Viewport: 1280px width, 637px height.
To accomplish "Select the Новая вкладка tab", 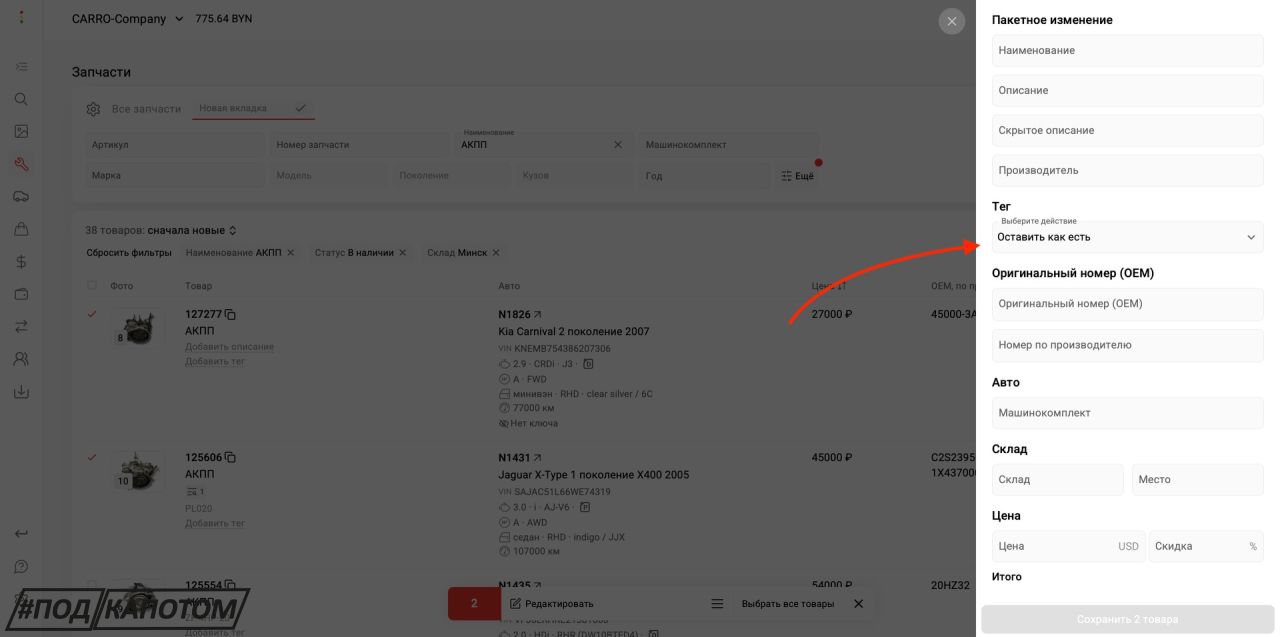I will pos(233,108).
